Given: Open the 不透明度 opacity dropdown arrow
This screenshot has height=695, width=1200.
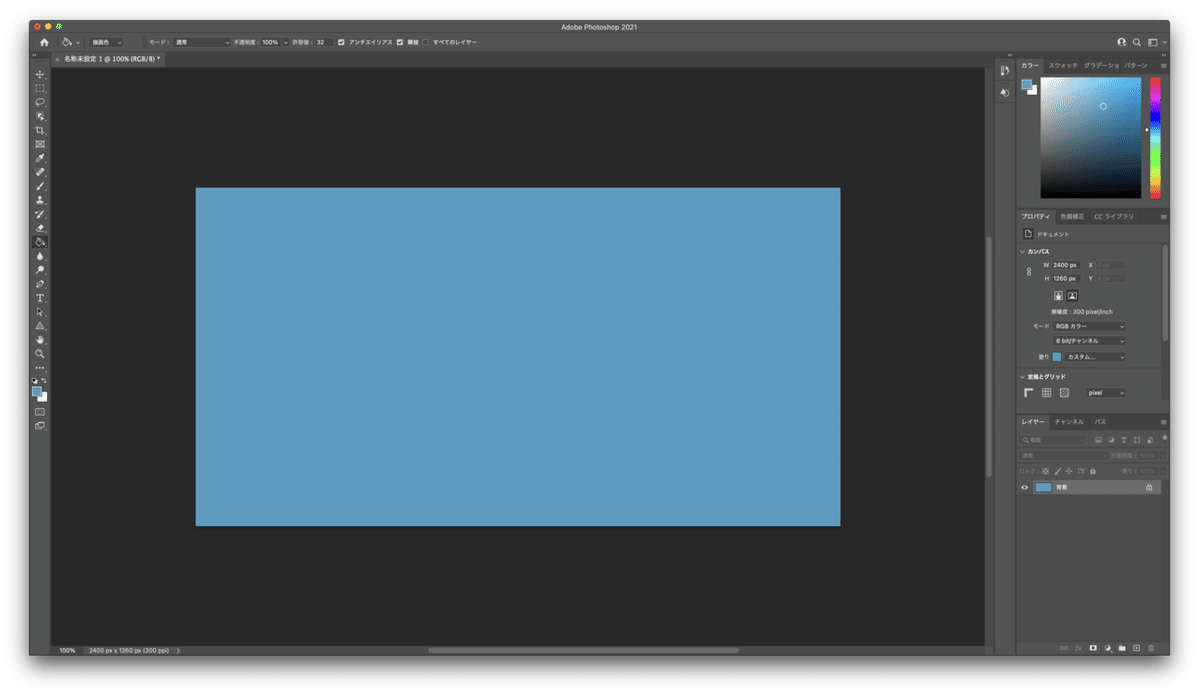Looking at the screenshot, I should 284,43.
